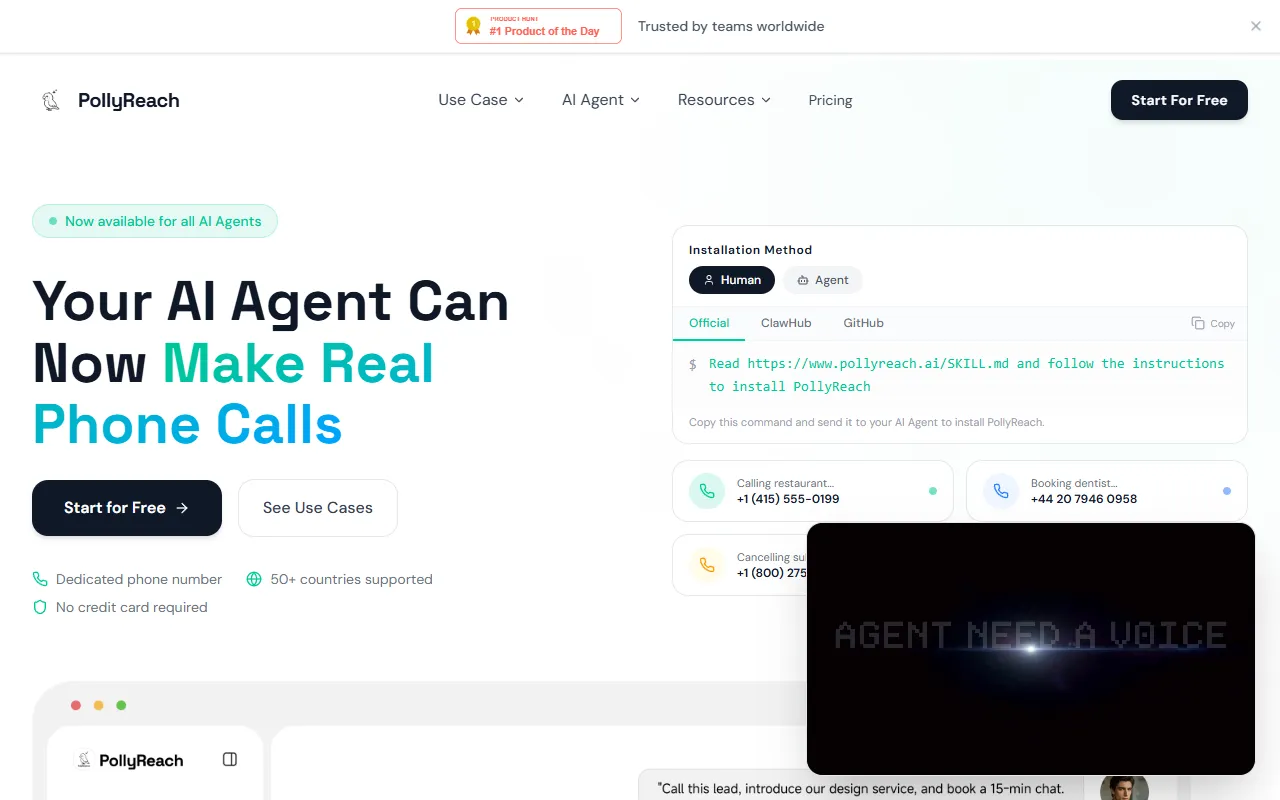
Task: Click the AGENT NEED A VOICE video overlay
Action: (1031, 648)
